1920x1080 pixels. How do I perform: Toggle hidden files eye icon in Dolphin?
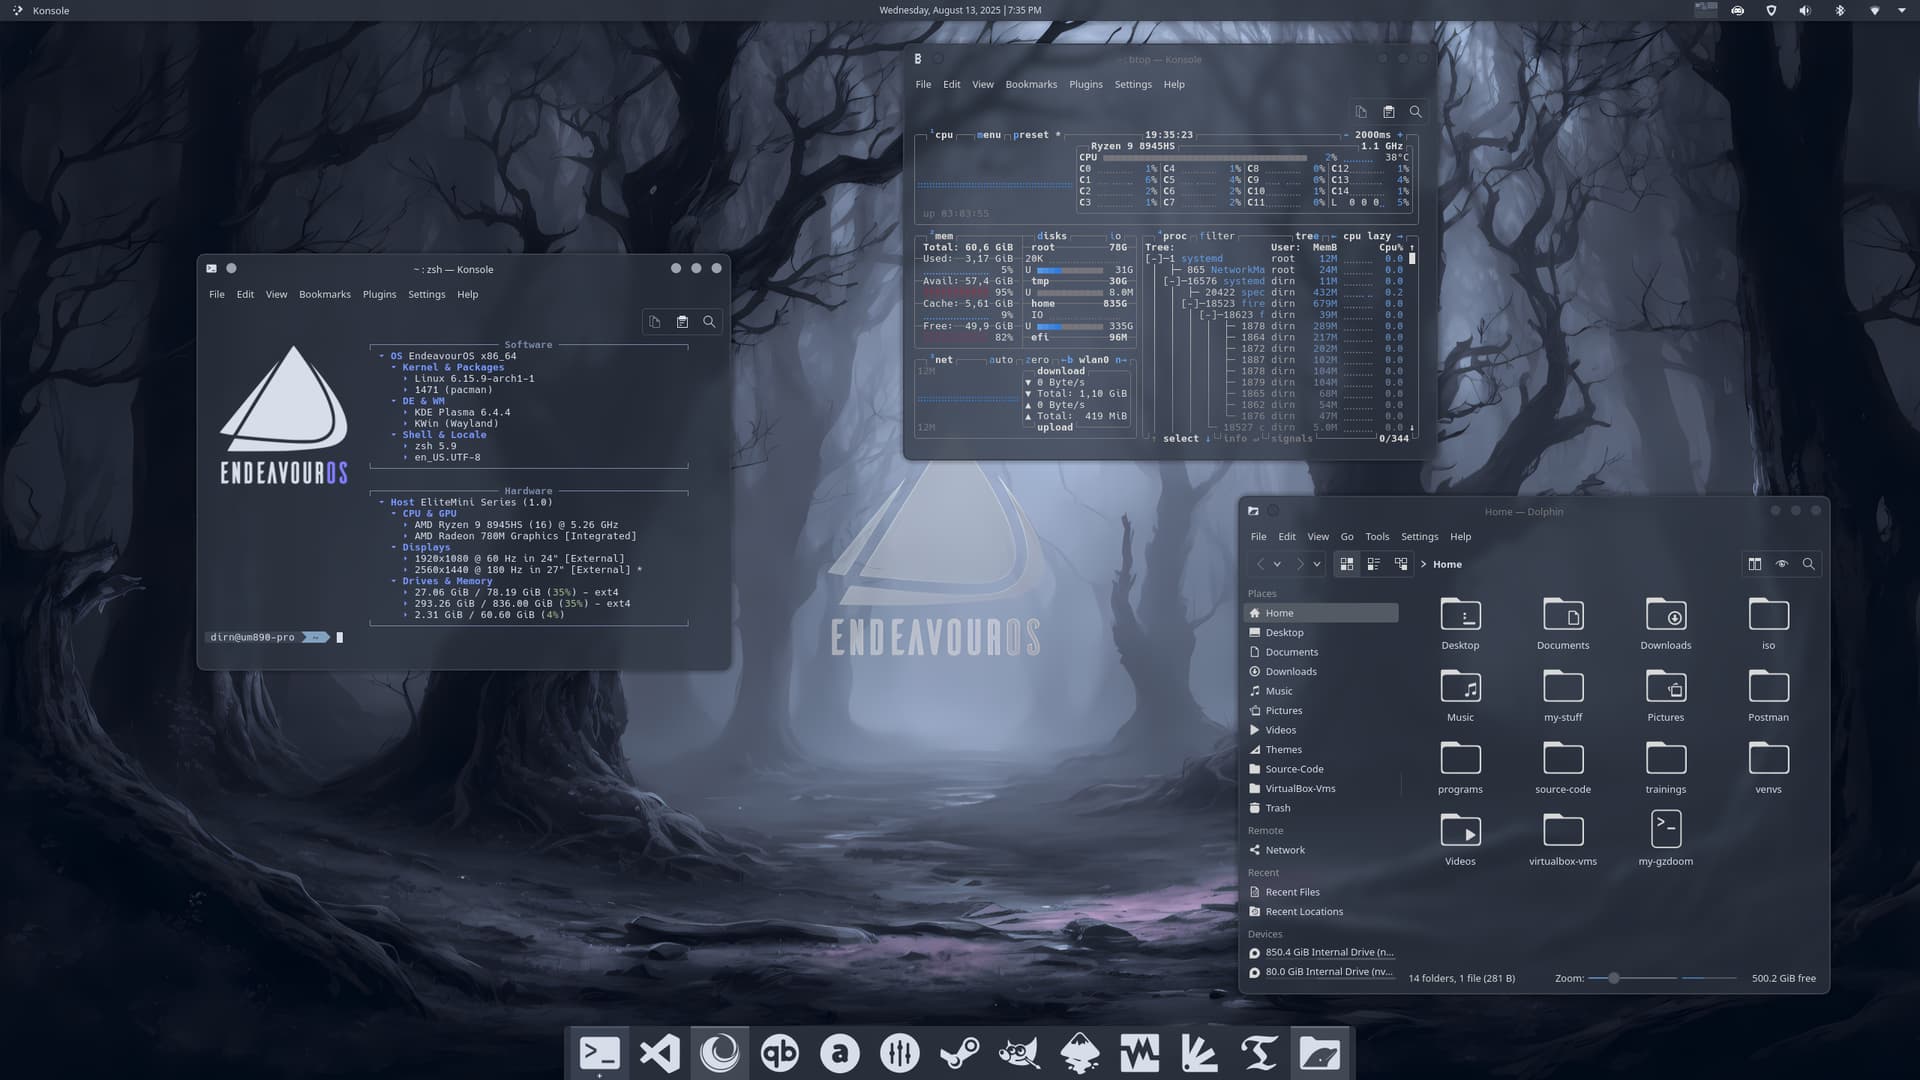[1781, 564]
